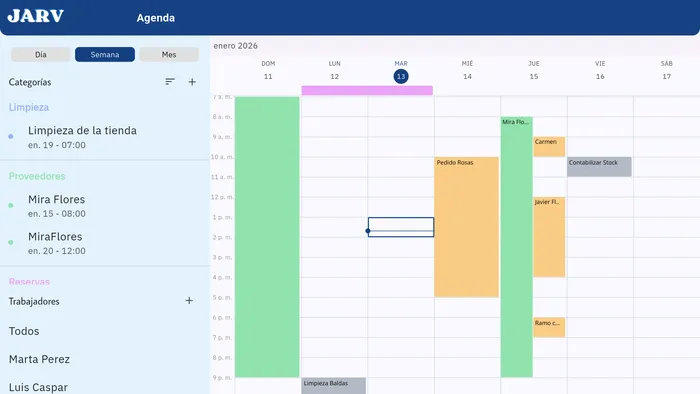Switch to Mes view

[169, 54]
